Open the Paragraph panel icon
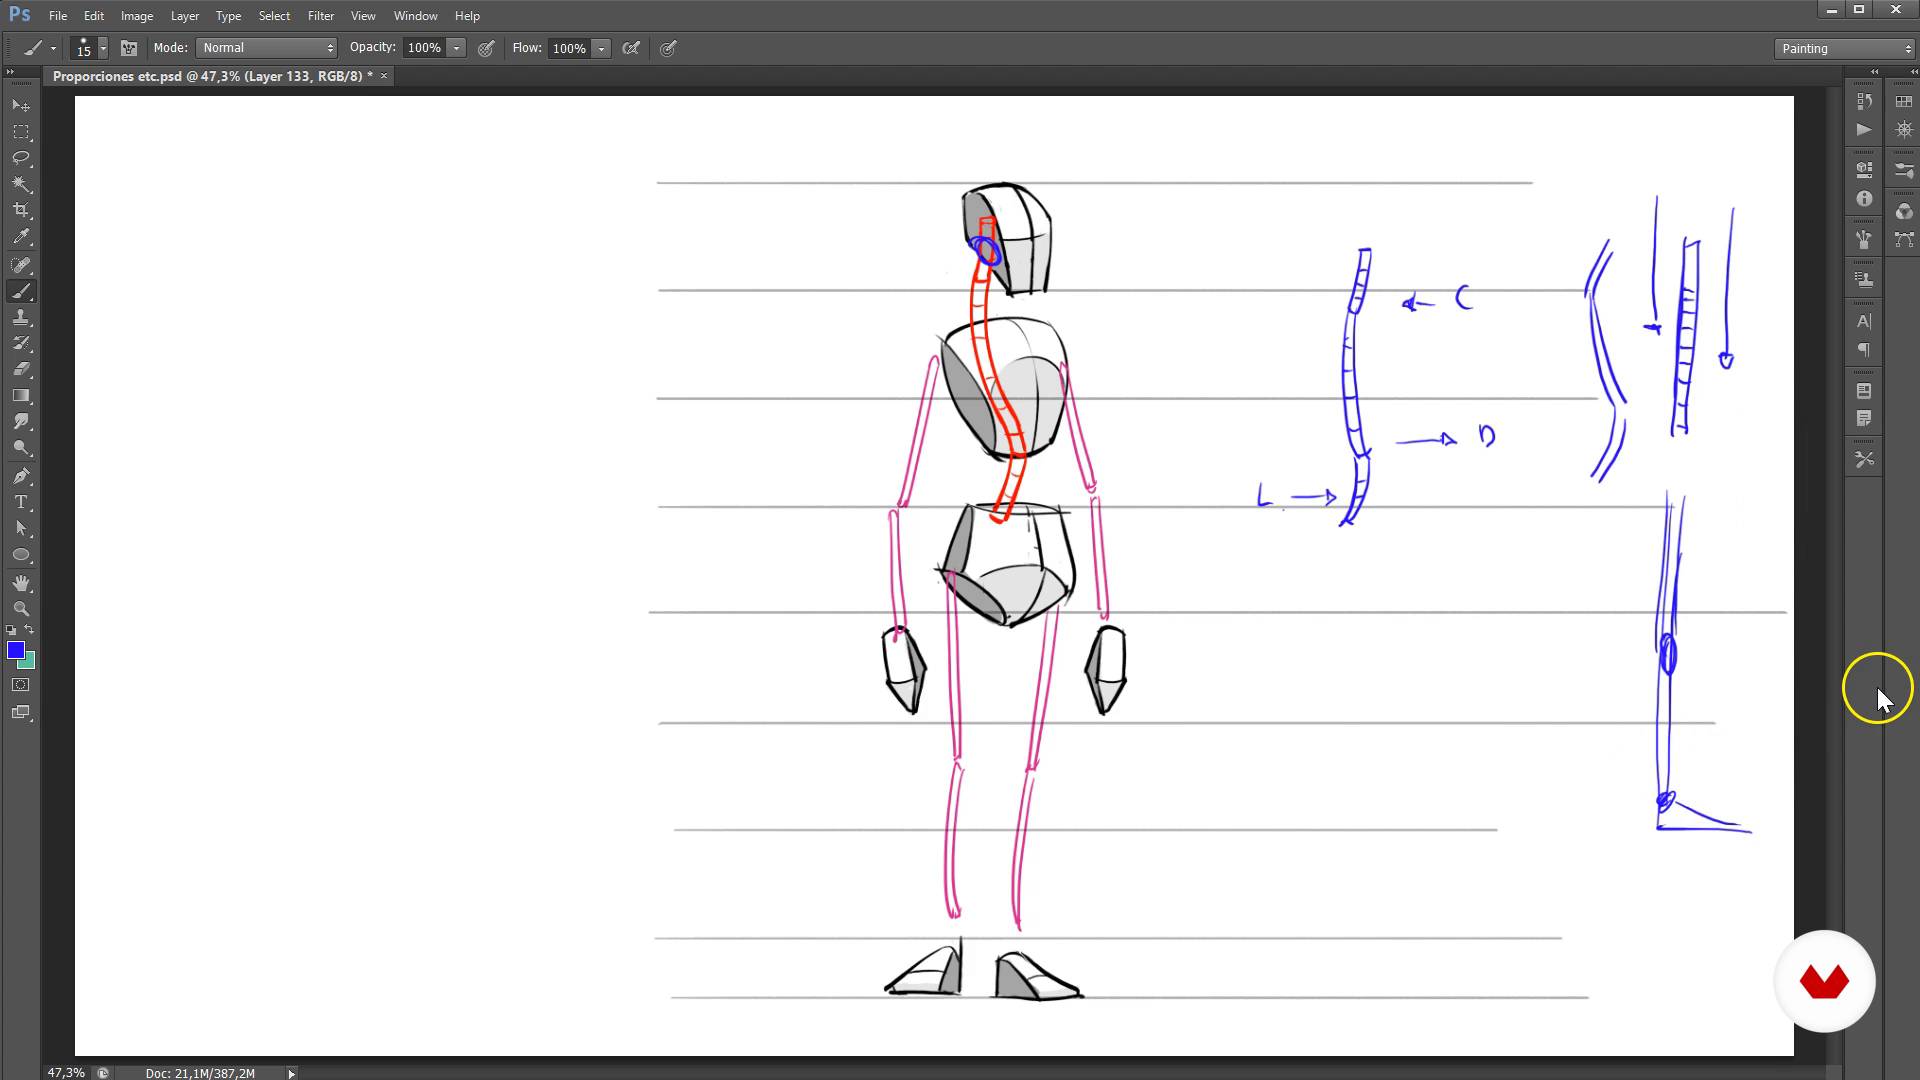 [1864, 350]
